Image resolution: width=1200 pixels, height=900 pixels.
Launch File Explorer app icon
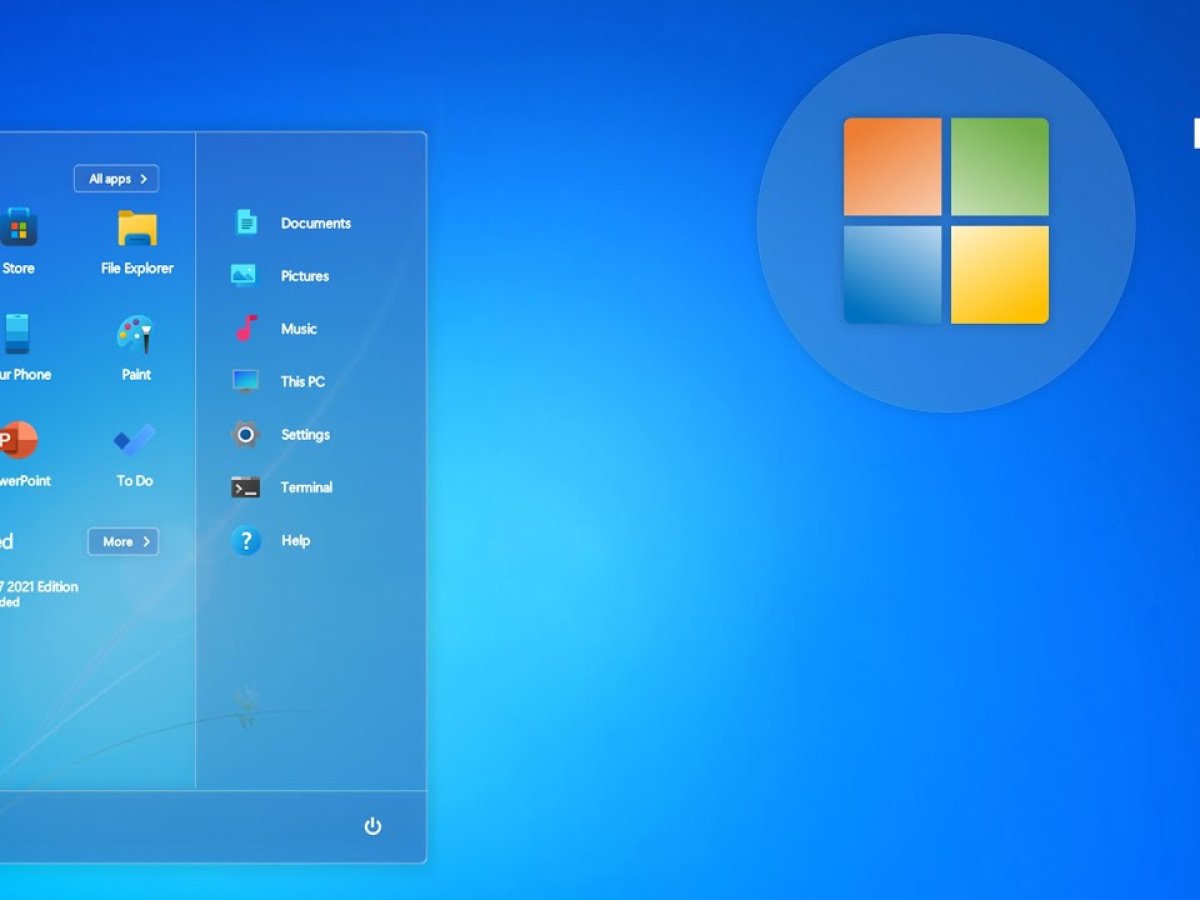[x=137, y=228]
